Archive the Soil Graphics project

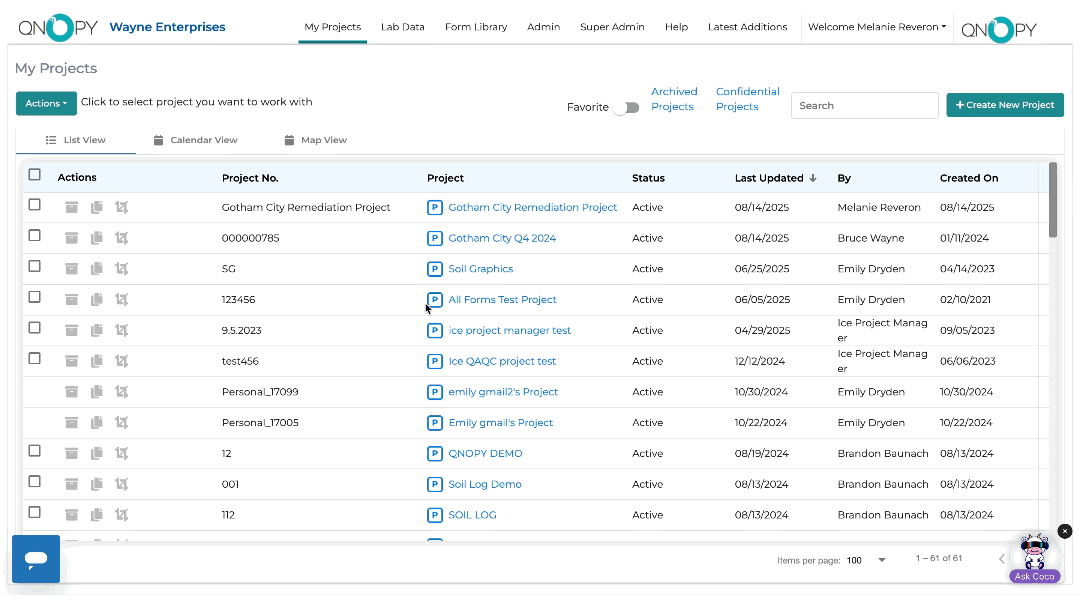(72, 269)
